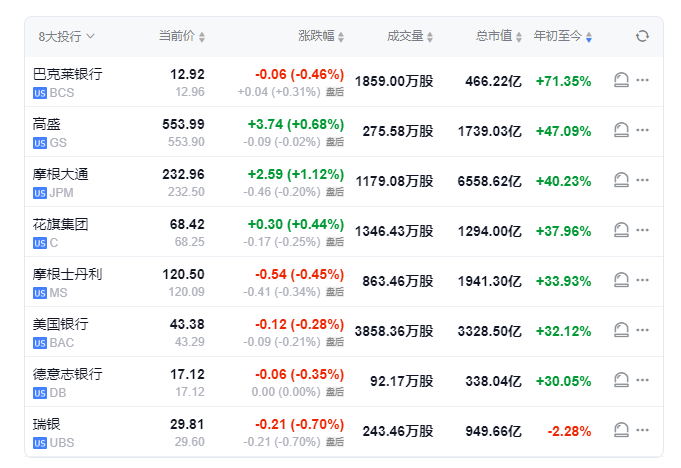
Task: Select market cap 6558.62亿
Action: coord(489,181)
